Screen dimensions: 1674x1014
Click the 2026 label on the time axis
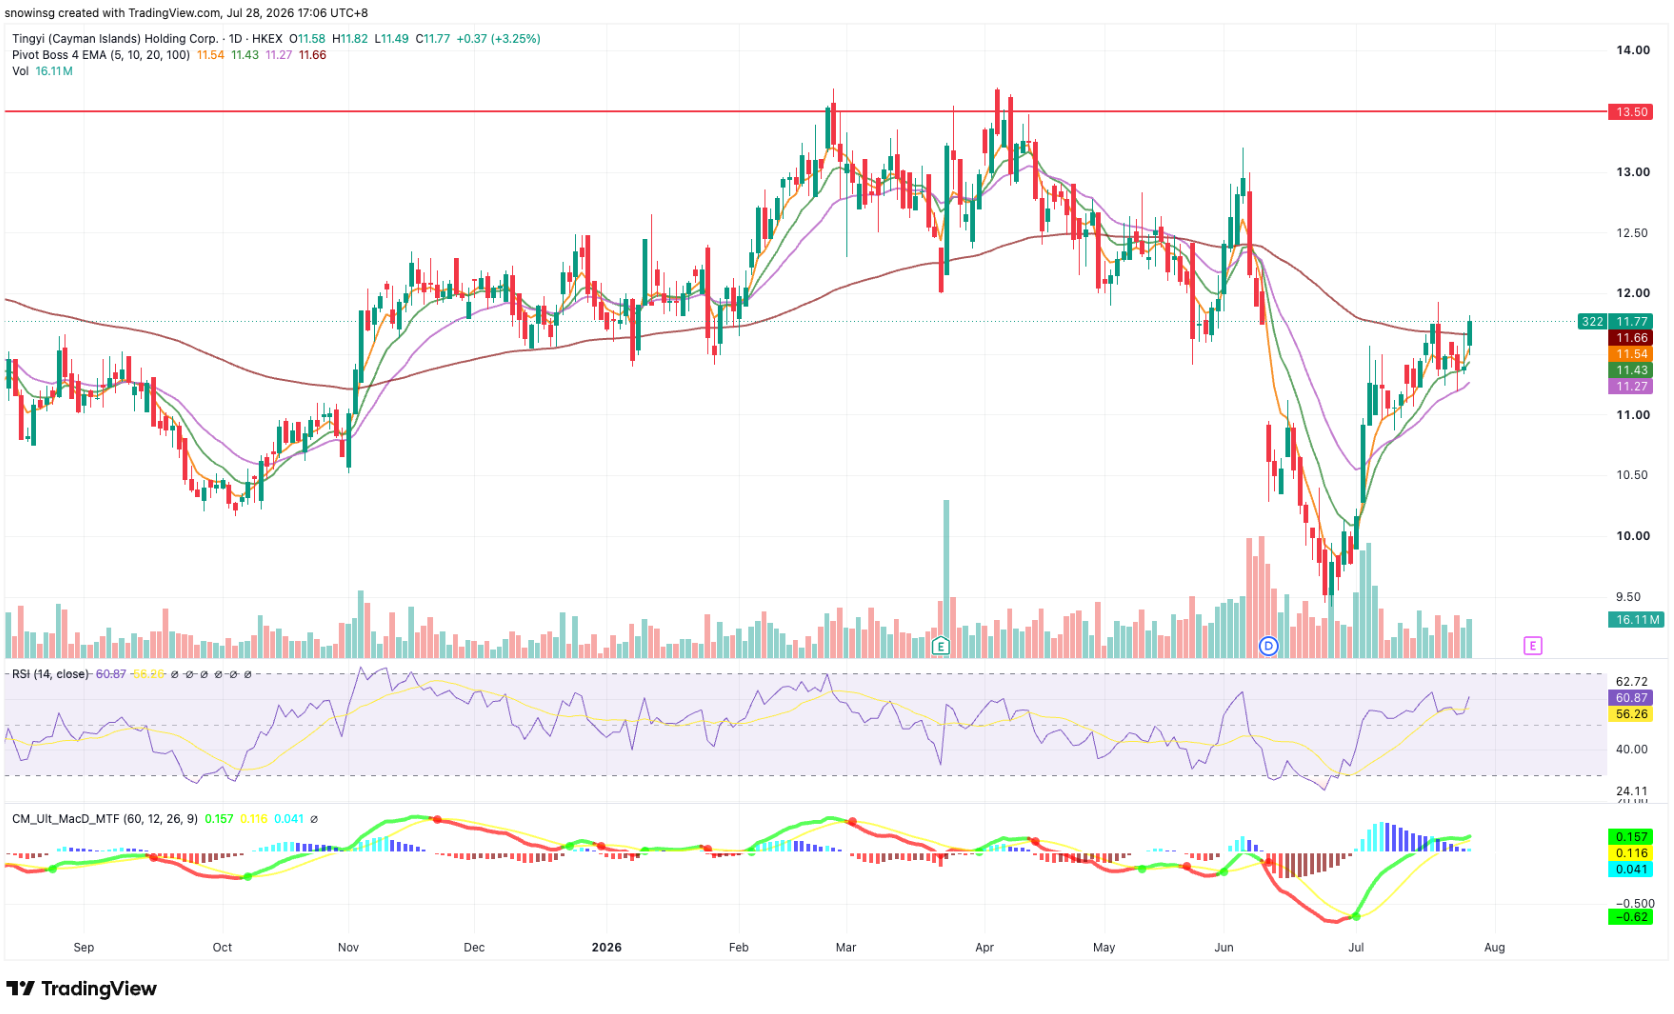pos(607,947)
